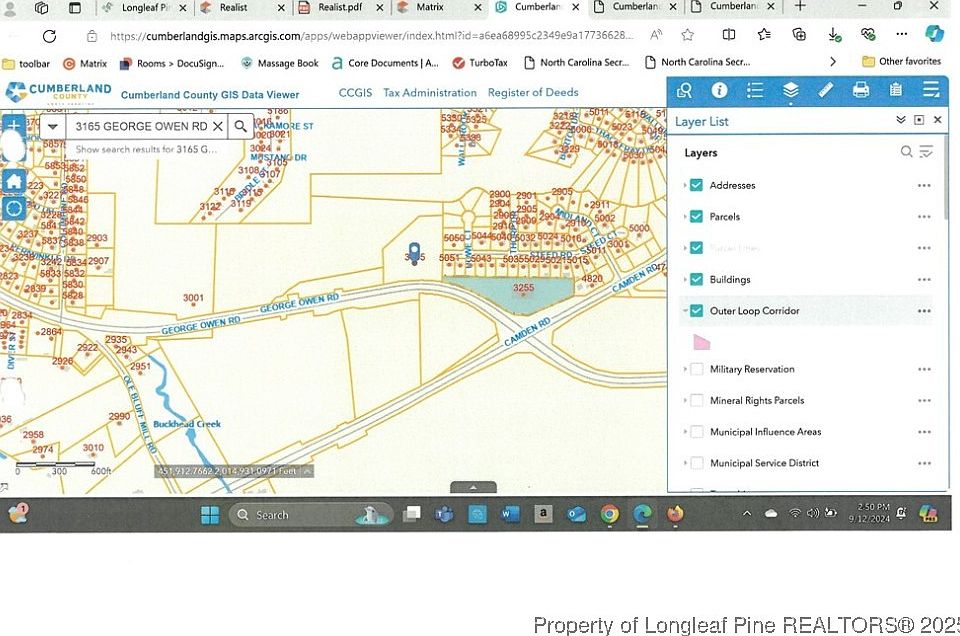Click the map home extent button
Viewport: 960px width, 636px height.
14,180
